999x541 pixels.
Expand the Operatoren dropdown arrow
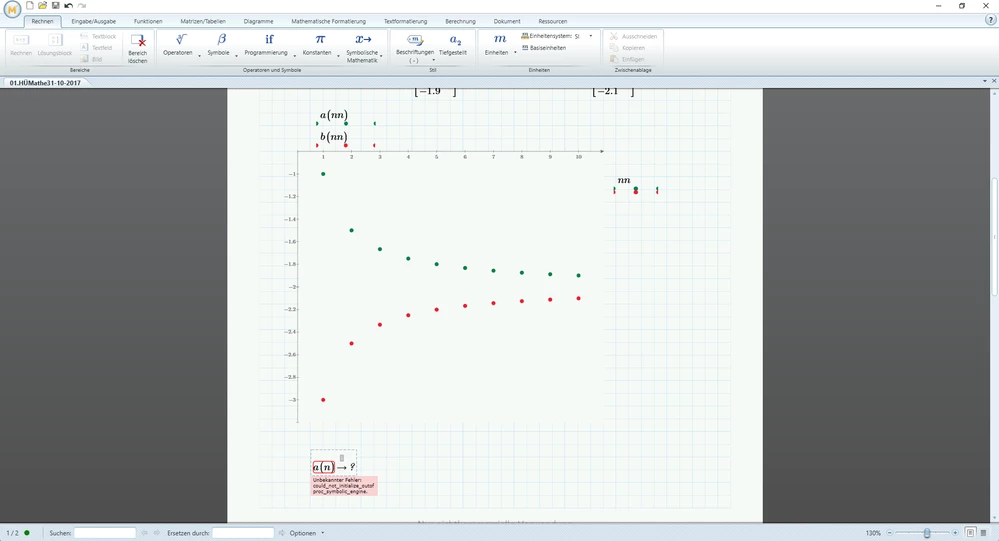(199, 56)
